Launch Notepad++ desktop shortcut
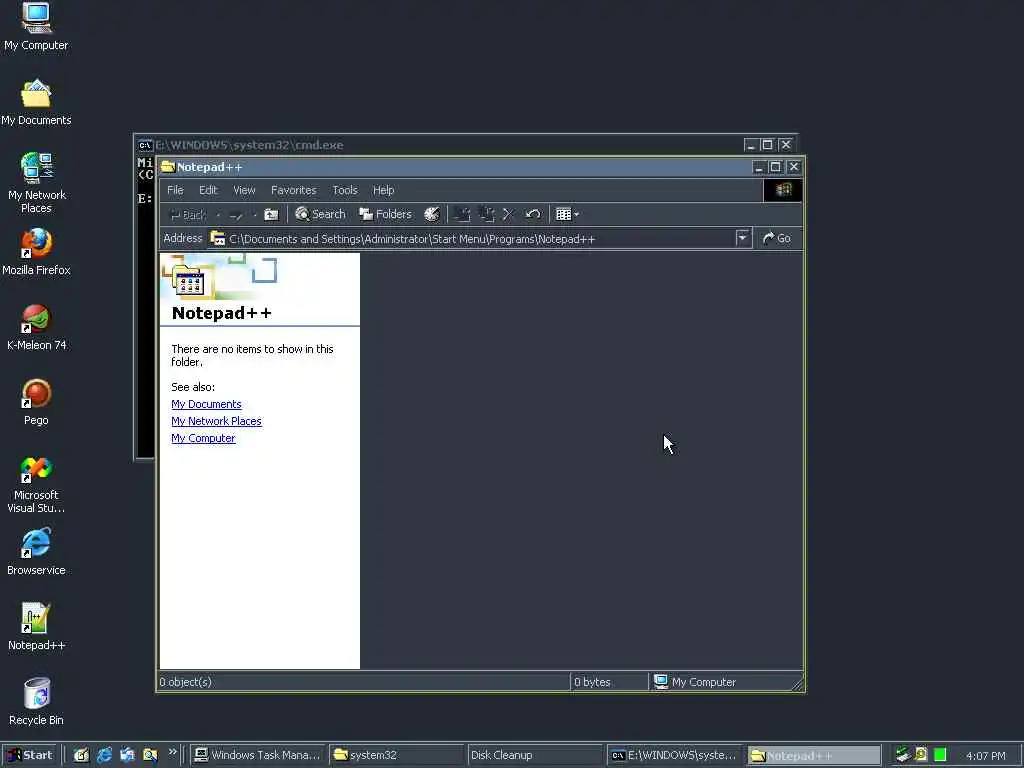The image size is (1024, 768). [x=36, y=628]
